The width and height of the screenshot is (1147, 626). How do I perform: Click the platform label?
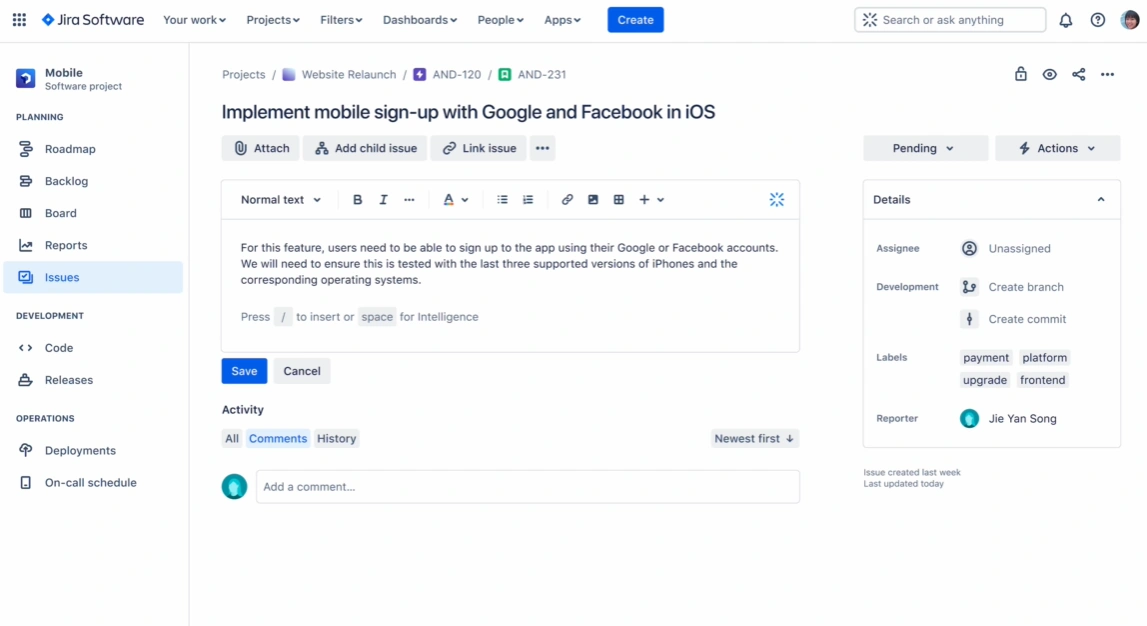coord(1045,358)
